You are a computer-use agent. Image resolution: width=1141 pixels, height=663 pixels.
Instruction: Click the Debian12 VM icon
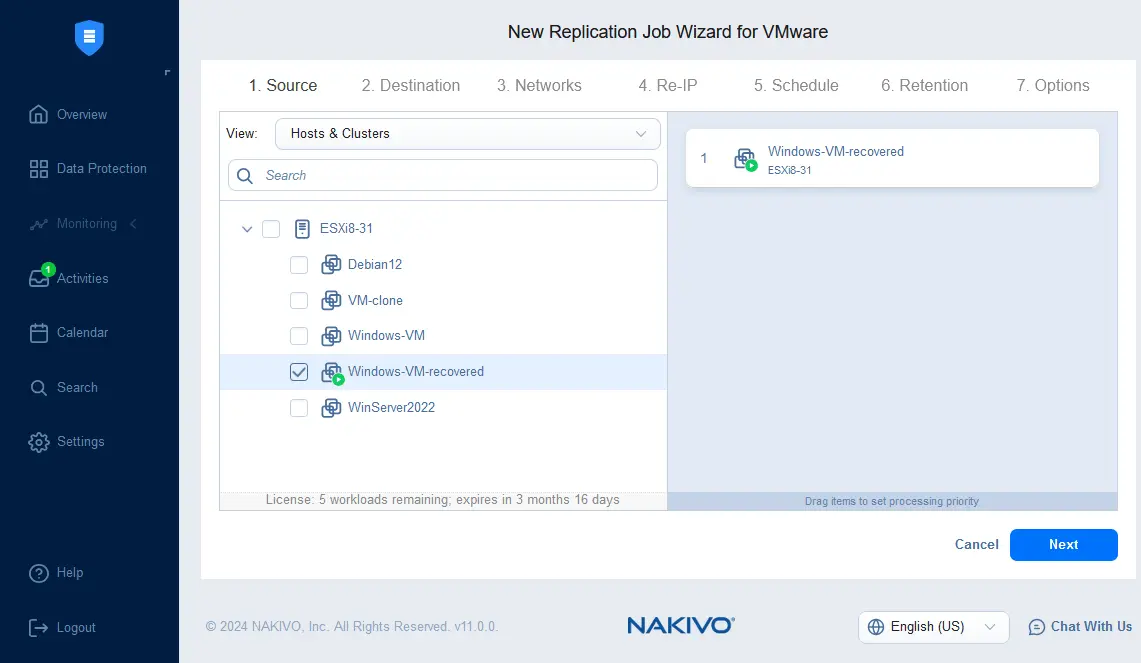click(x=331, y=264)
